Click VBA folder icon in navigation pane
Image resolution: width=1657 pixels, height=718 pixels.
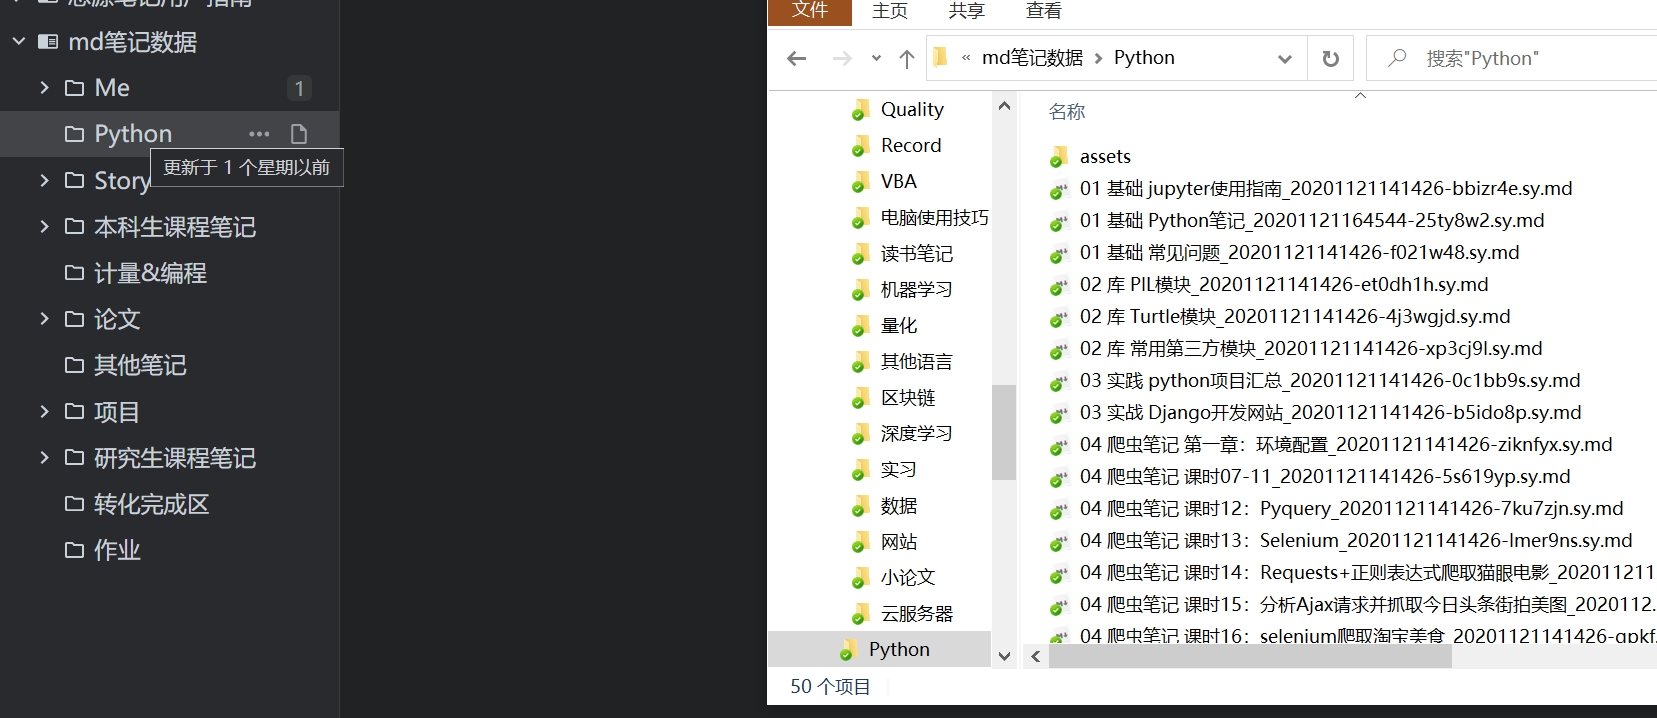click(x=860, y=182)
